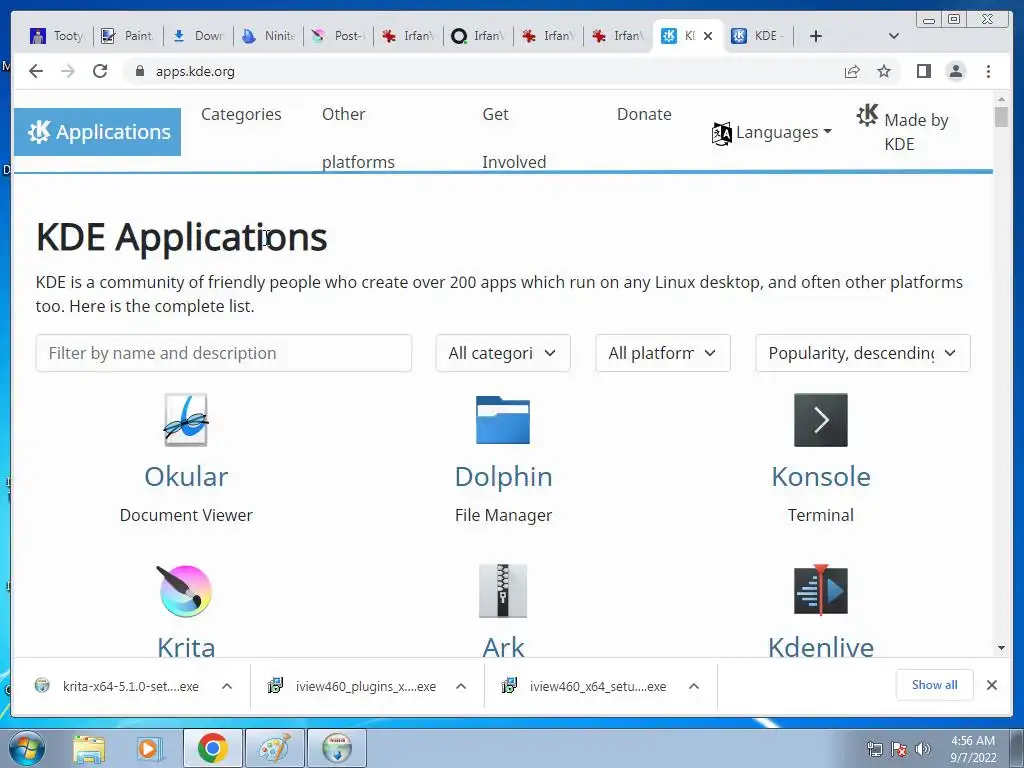
Task: Open the Krita title link
Action: coord(186,647)
